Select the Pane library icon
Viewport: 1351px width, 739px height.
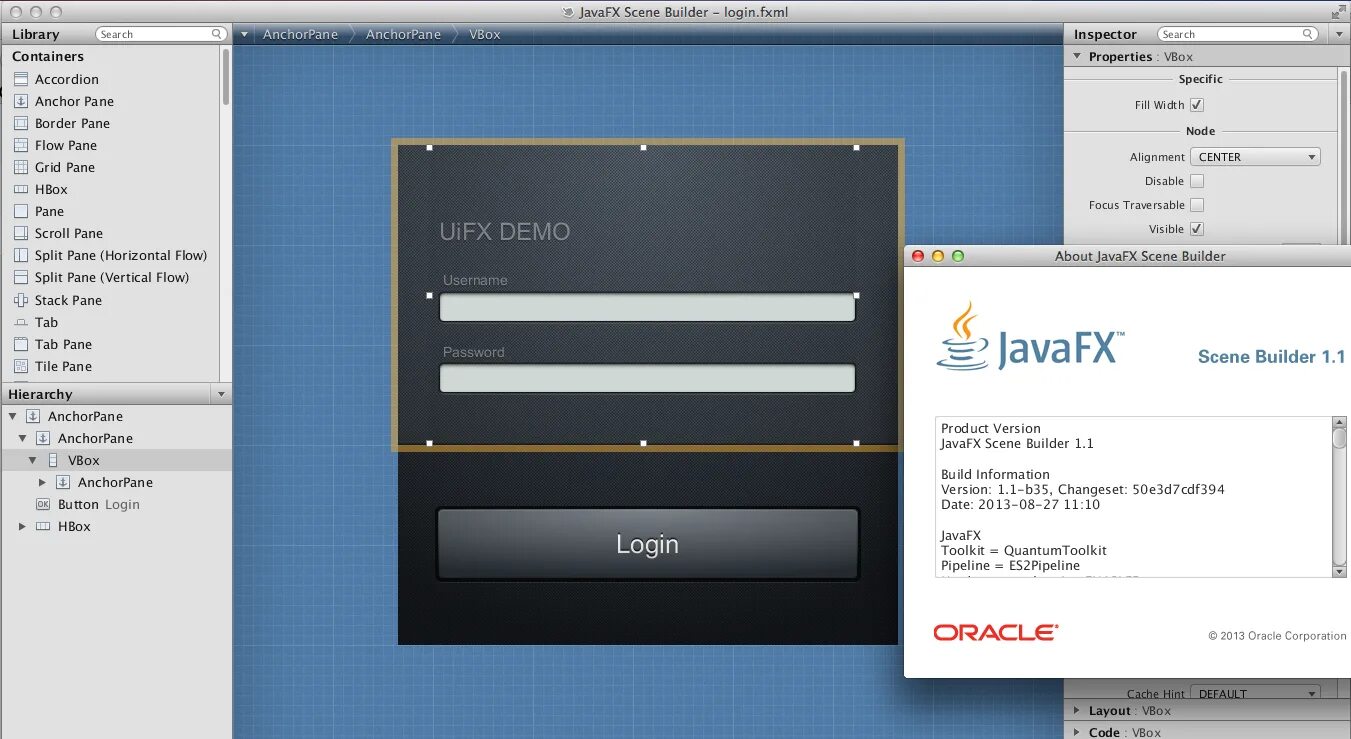[x=21, y=211]
